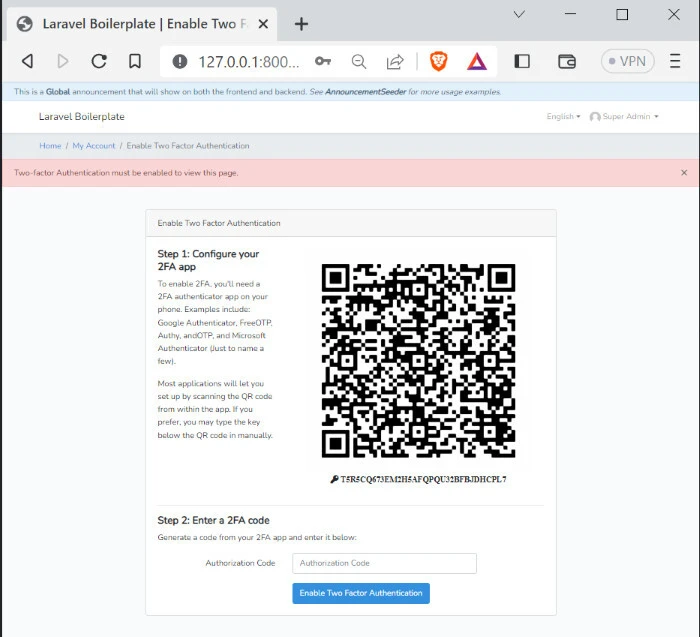700x637 pixels.
Task: Go to Home breadcrumb link
Action: (50, 146)
